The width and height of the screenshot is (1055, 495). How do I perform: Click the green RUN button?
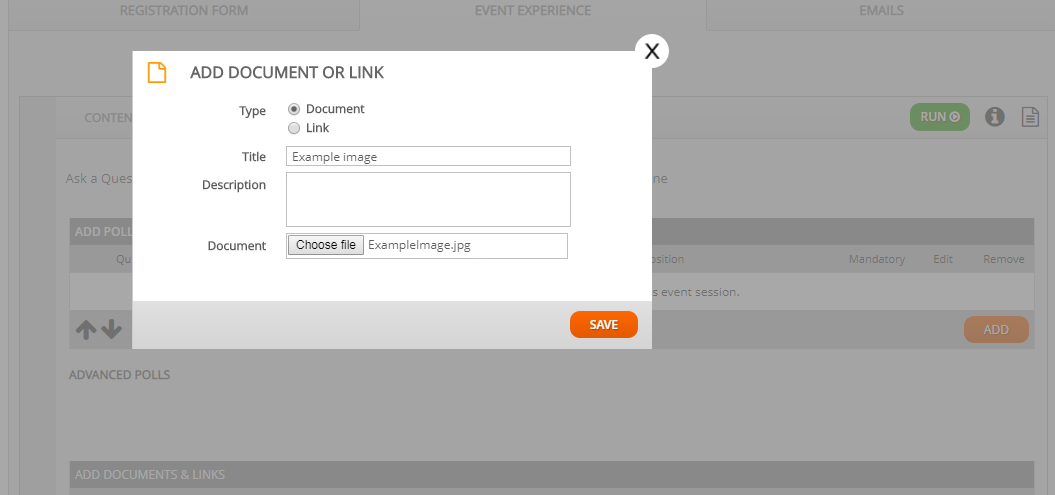[x=939, y=116]
